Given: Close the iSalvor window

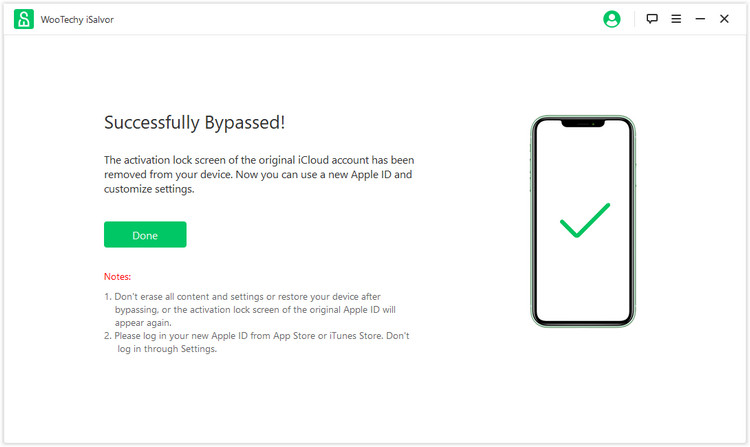Looking at the screenshot, I should pos(724,19).
